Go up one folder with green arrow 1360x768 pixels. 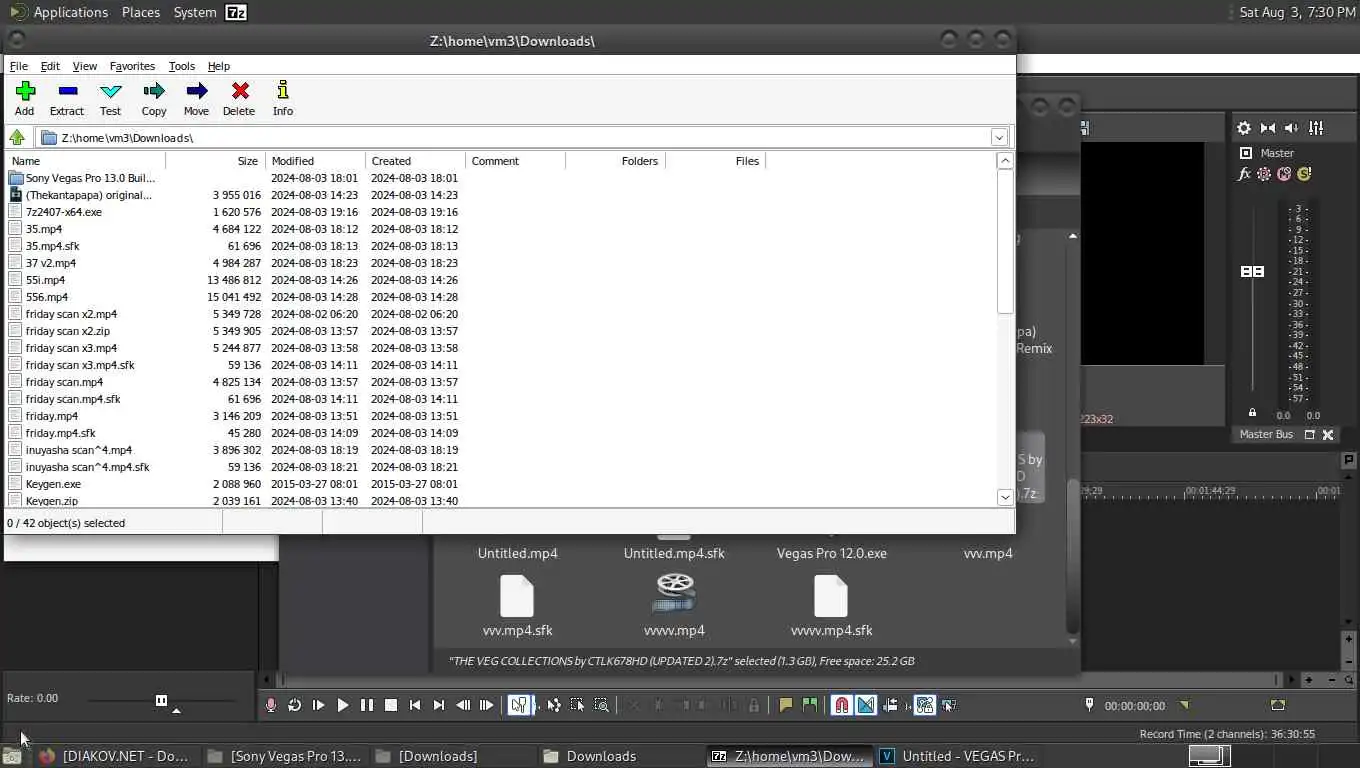[17, 137]
